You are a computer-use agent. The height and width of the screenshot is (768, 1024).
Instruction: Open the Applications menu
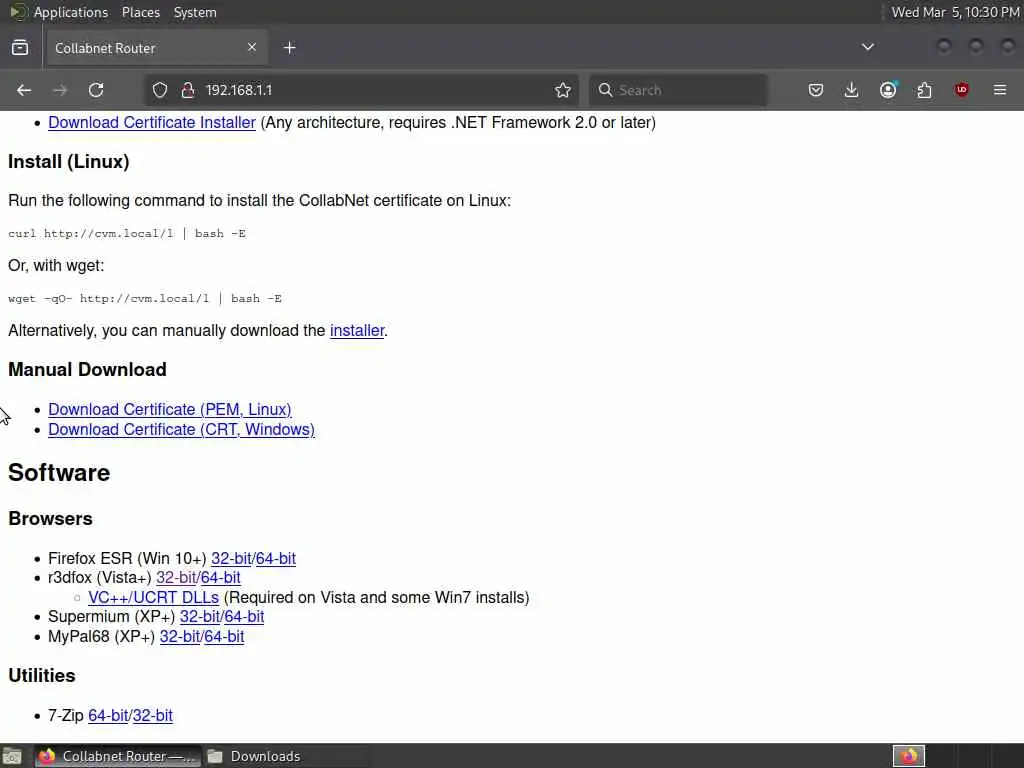pos(71,12)
